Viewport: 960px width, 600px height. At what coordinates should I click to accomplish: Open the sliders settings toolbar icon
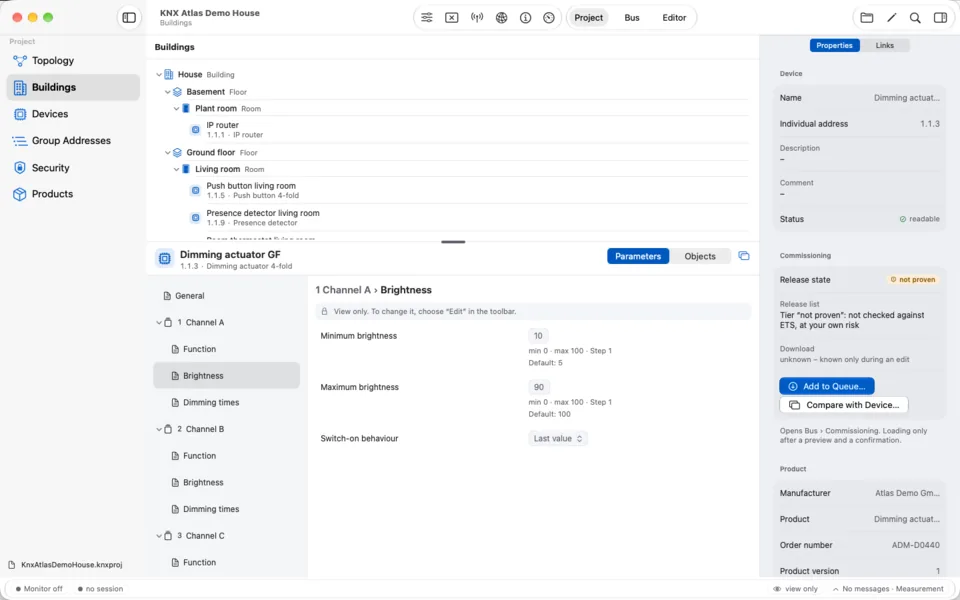427,18
